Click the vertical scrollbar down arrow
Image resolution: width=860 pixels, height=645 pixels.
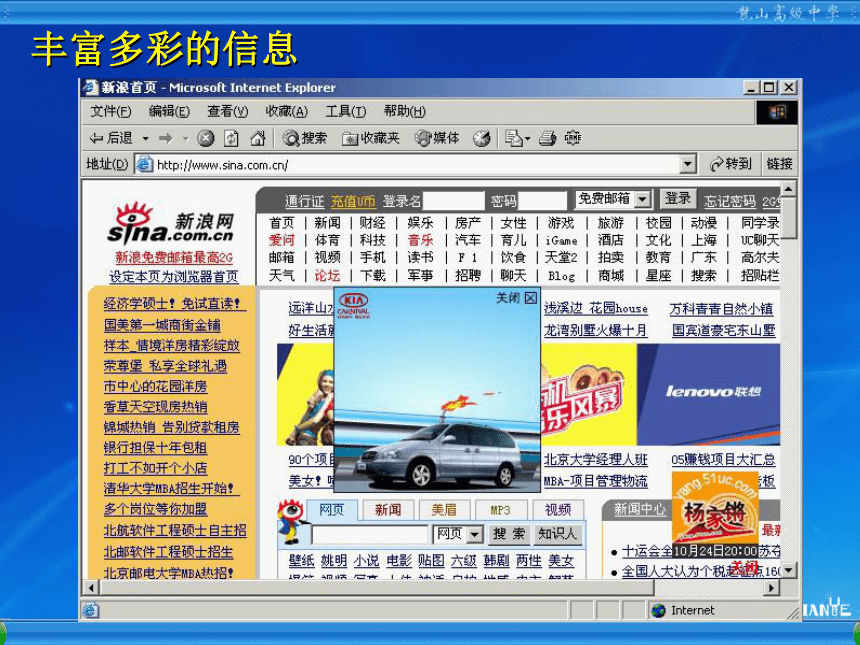pos(788,570)
